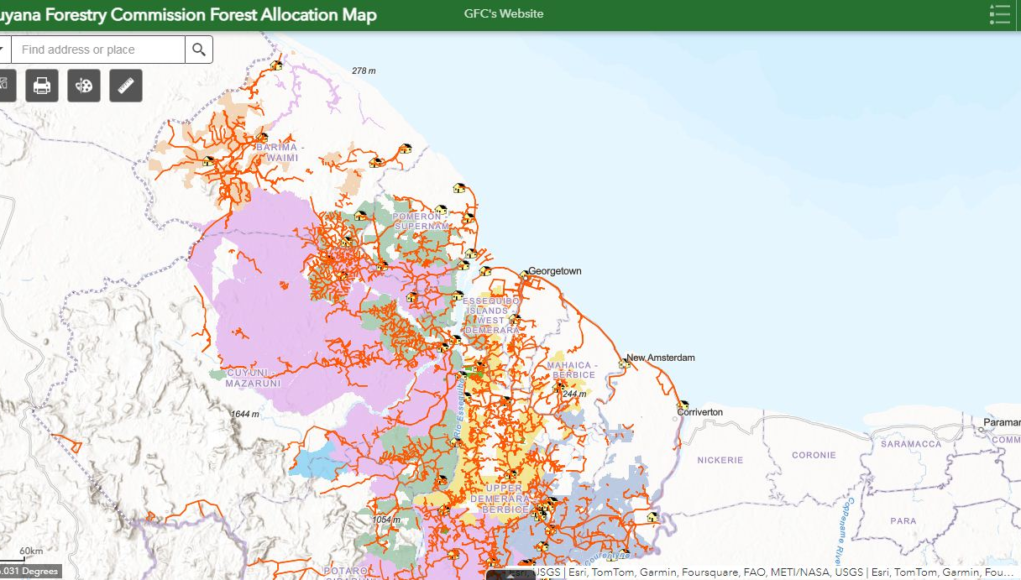Open the Print widget

click(x=42, y=86)
